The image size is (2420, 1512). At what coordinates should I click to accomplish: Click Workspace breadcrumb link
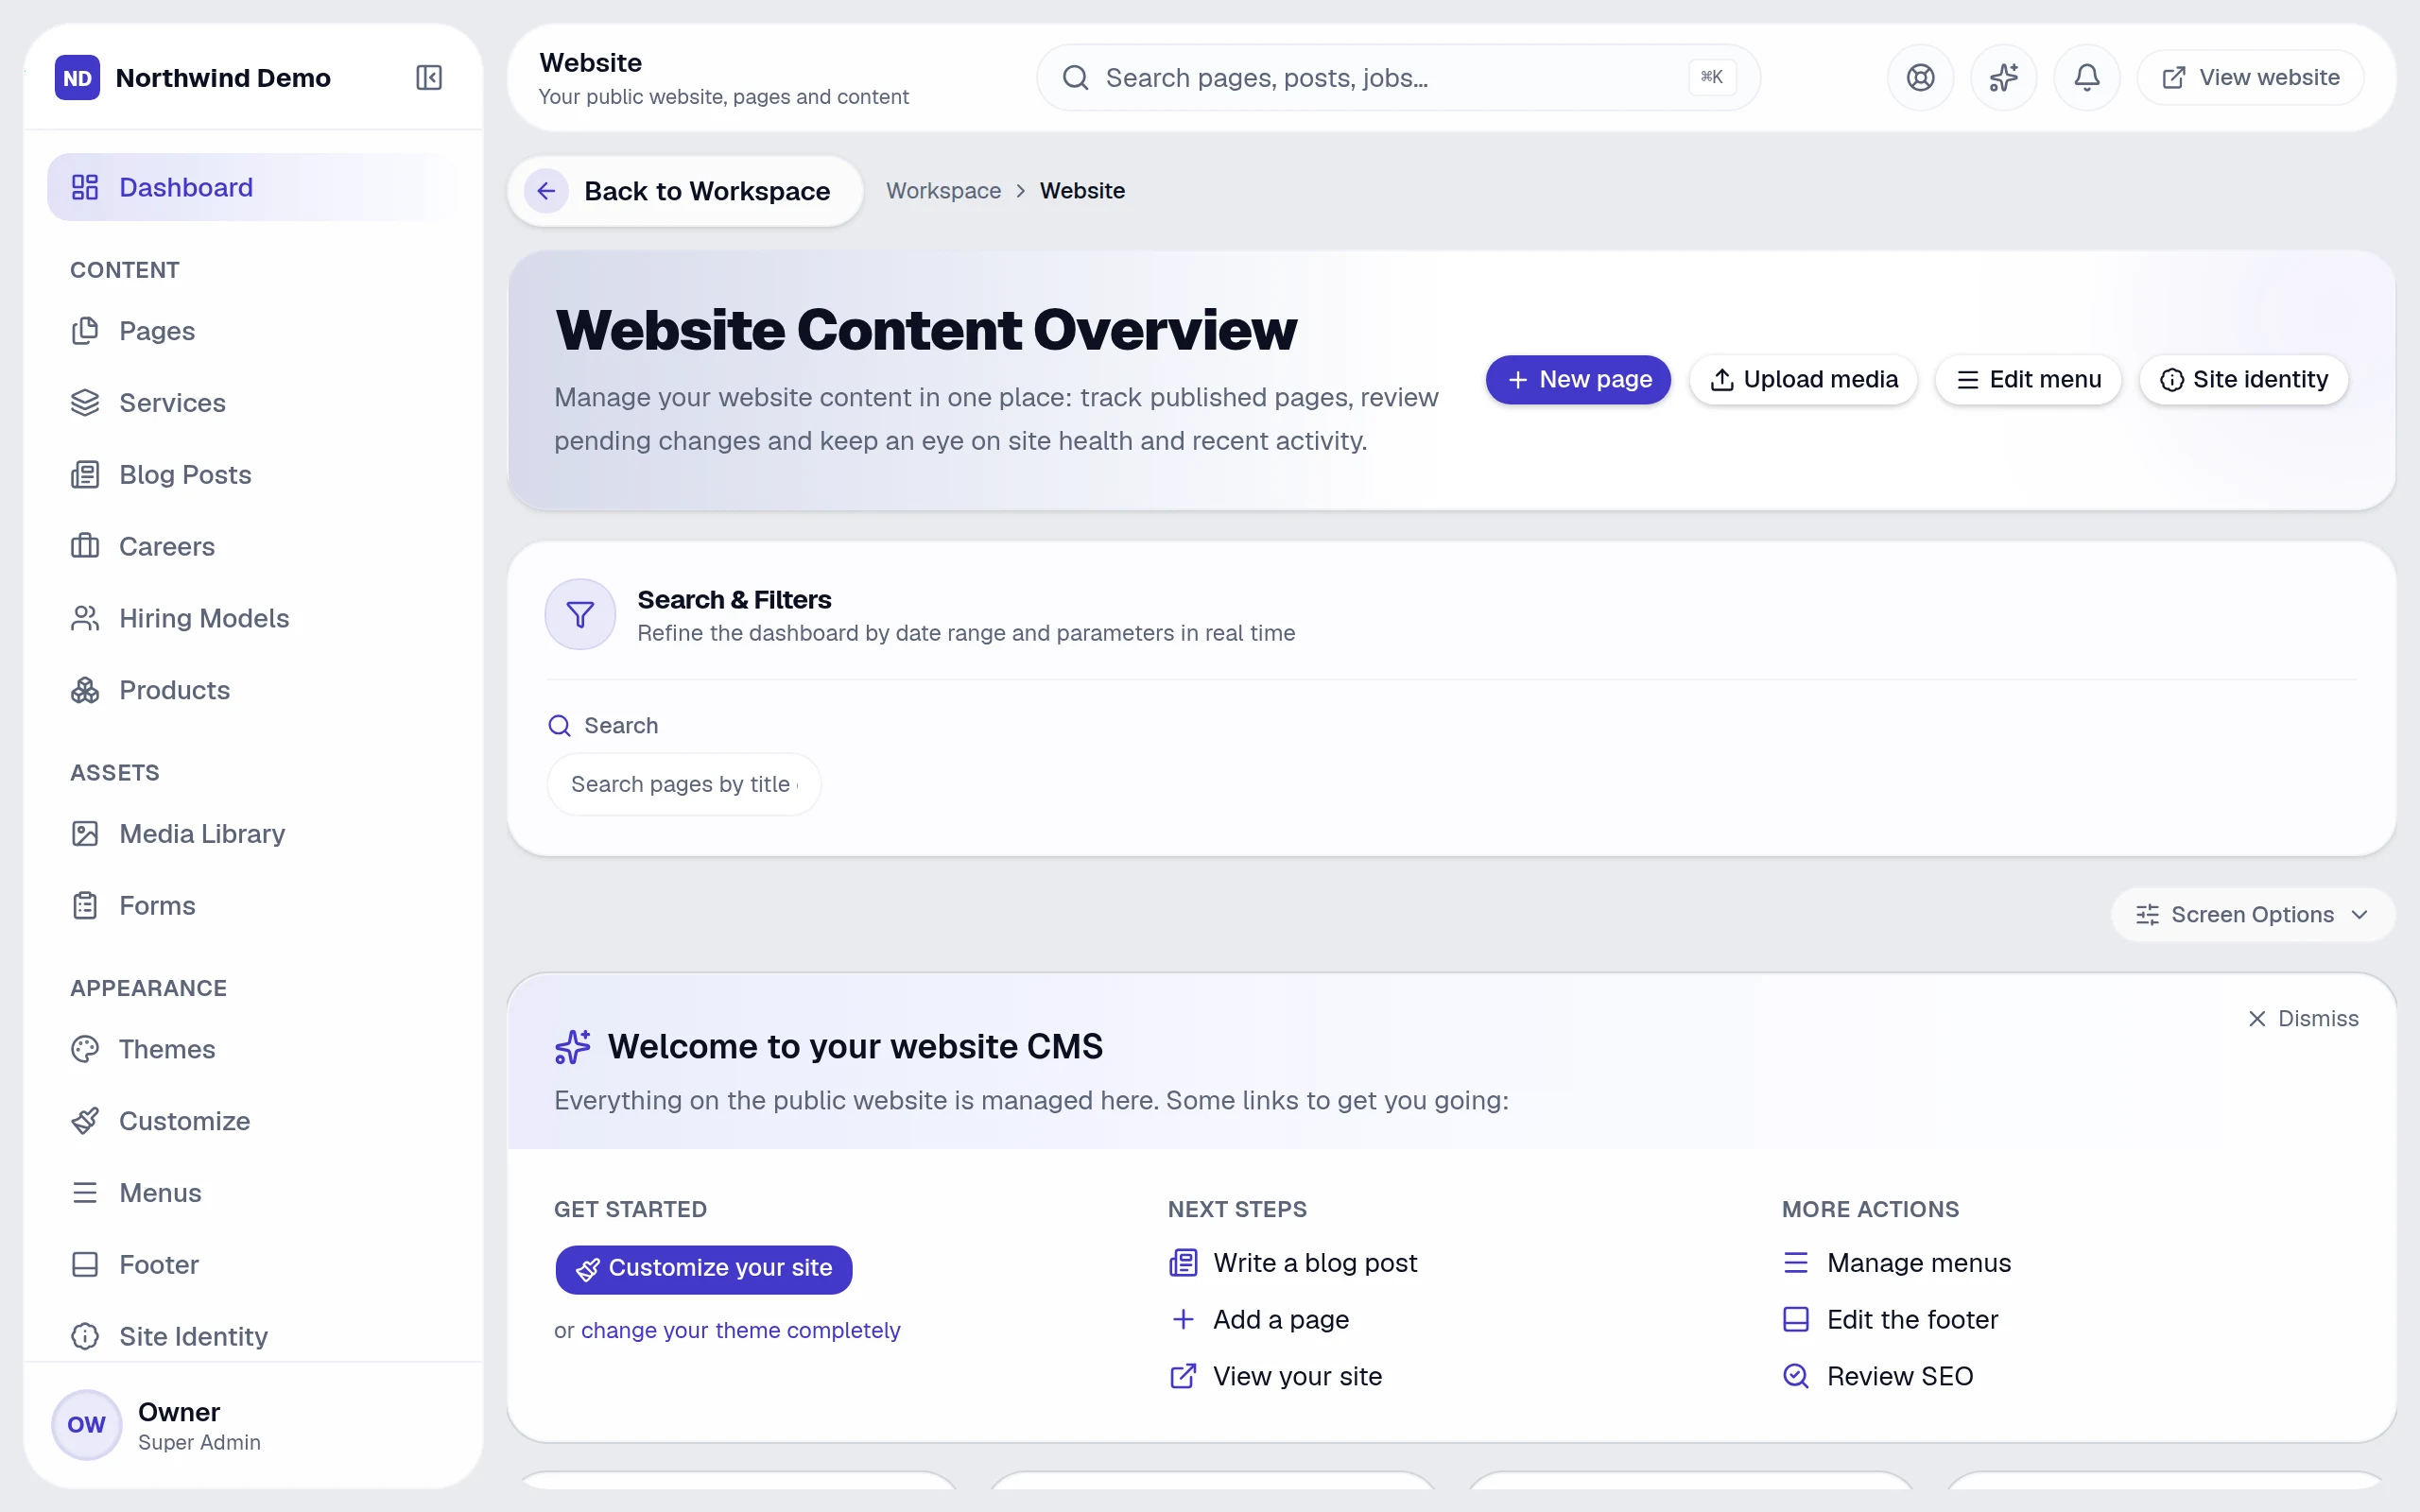pos(943,190)
